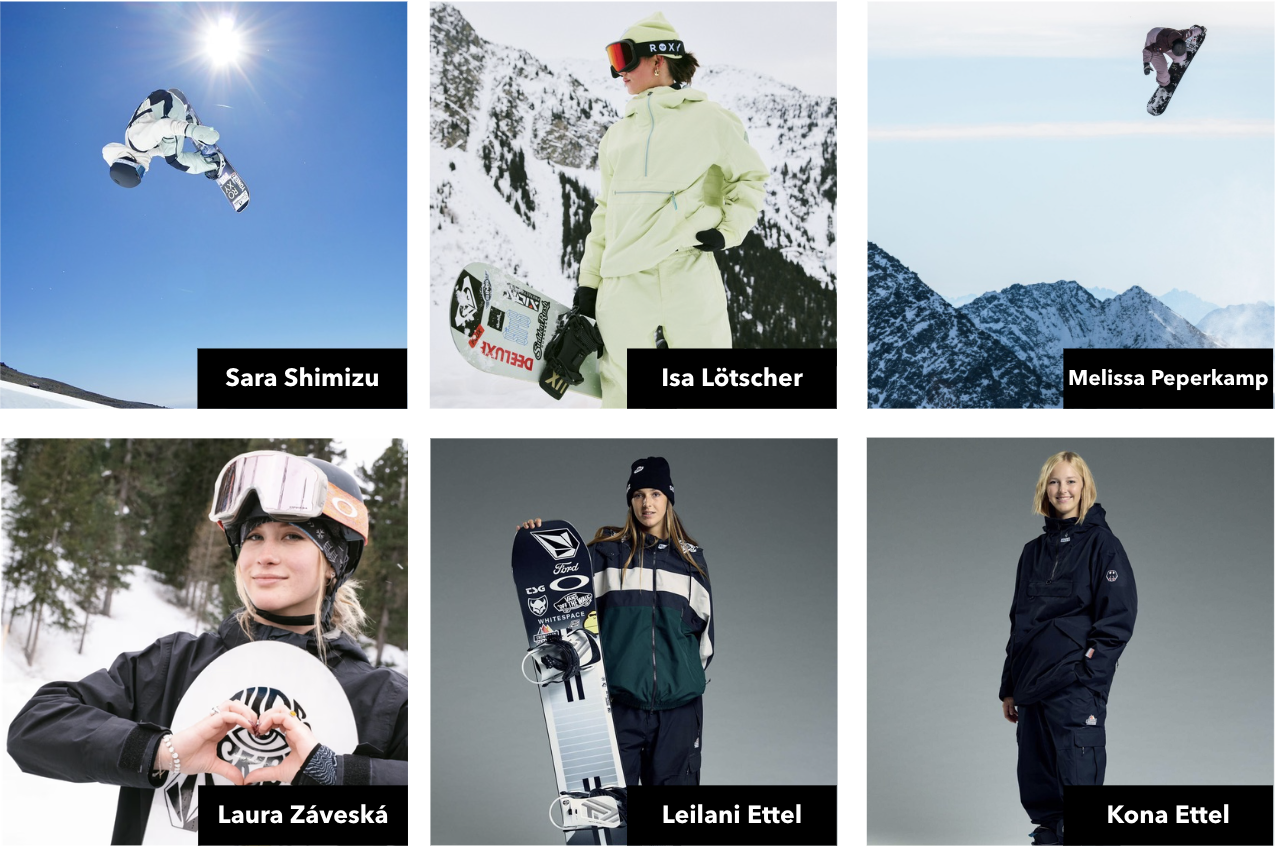This screenshot has width=1276, height=848.
Task: Click the Melissa Peperkamp name label
Action: click(1168, 378)
